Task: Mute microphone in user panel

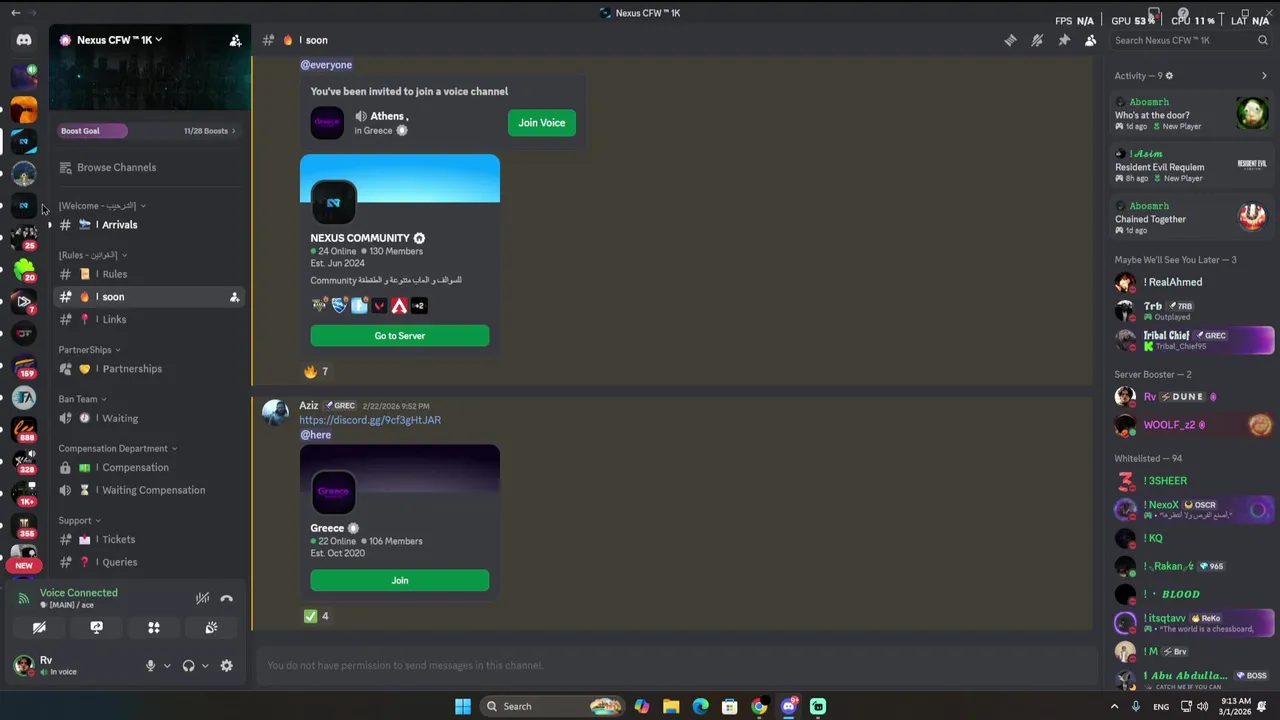Action: 151,666
